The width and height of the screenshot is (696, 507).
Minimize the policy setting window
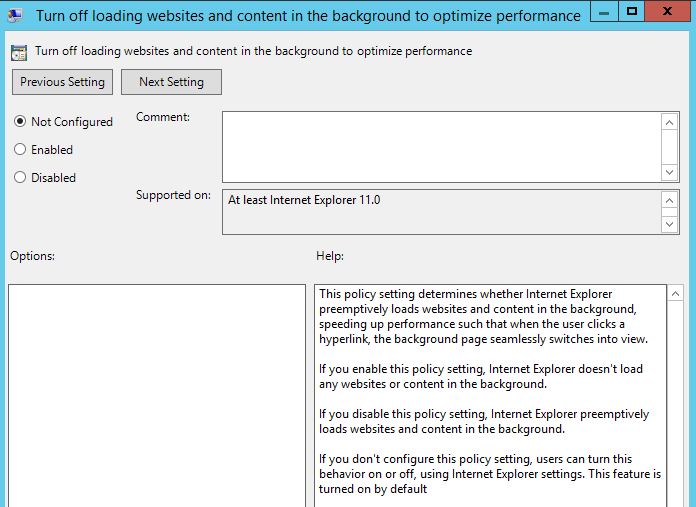(604, 12)
